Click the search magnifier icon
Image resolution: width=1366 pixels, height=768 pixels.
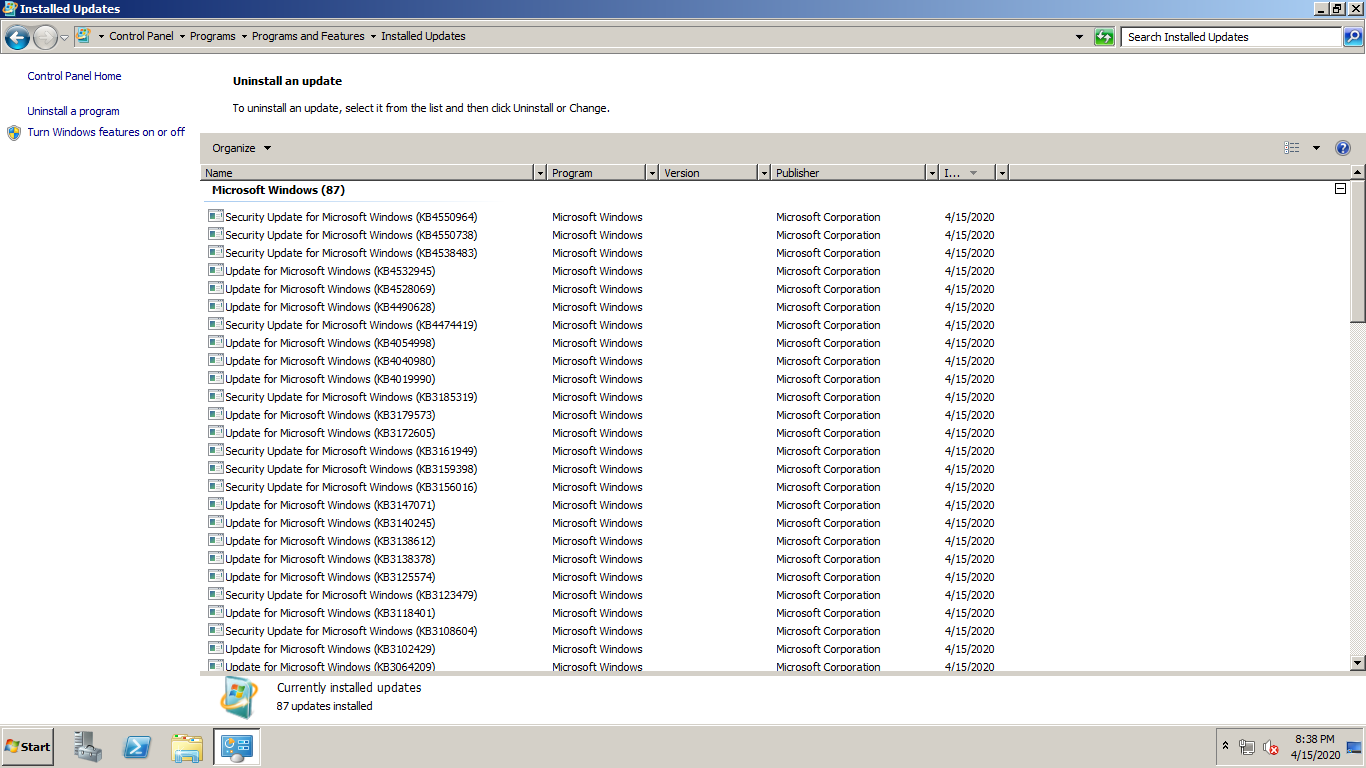[1352, 37]
